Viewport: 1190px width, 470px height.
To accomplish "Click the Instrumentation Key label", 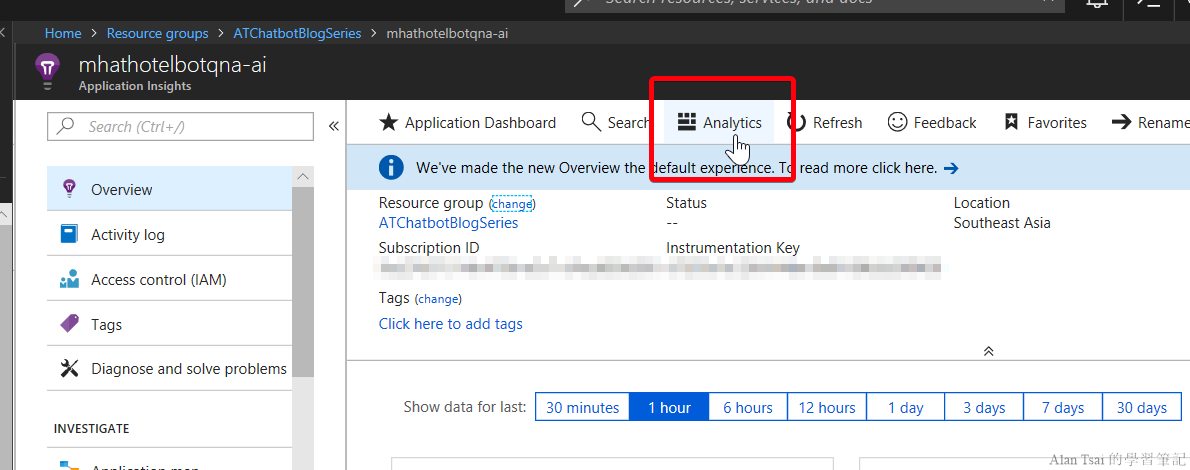I will pos(733,248).
